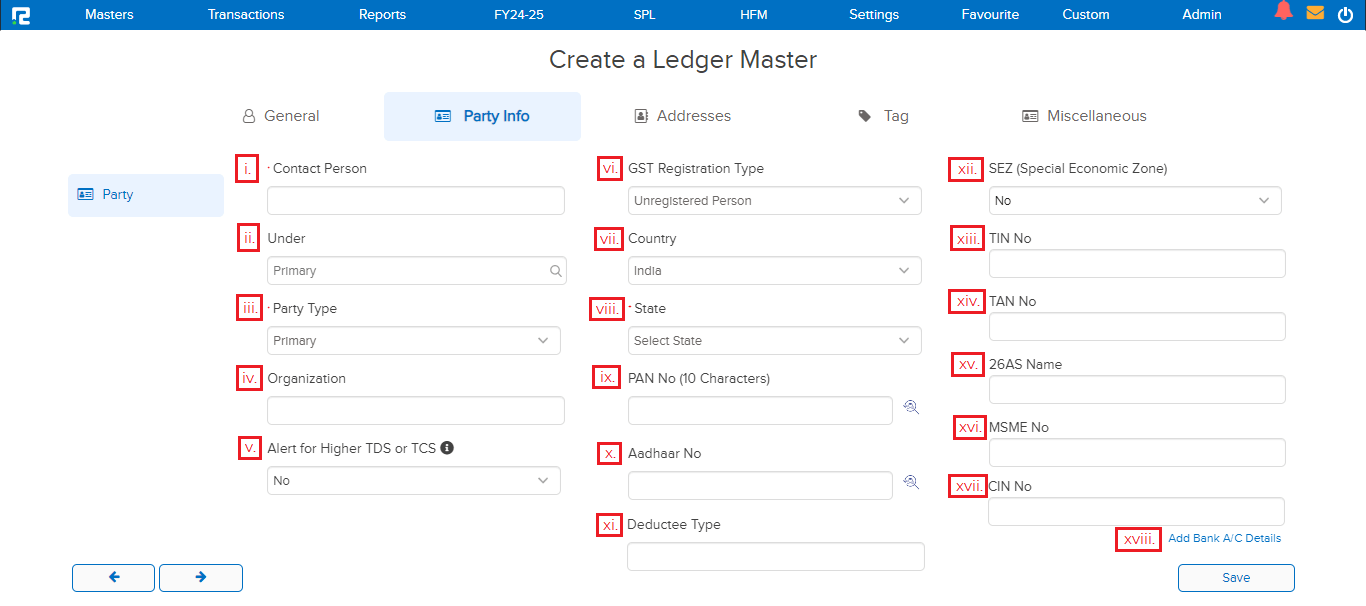Screen dimensions: 1366x606
Task: Click the search icon in Under field
Action: click(555, 271)
